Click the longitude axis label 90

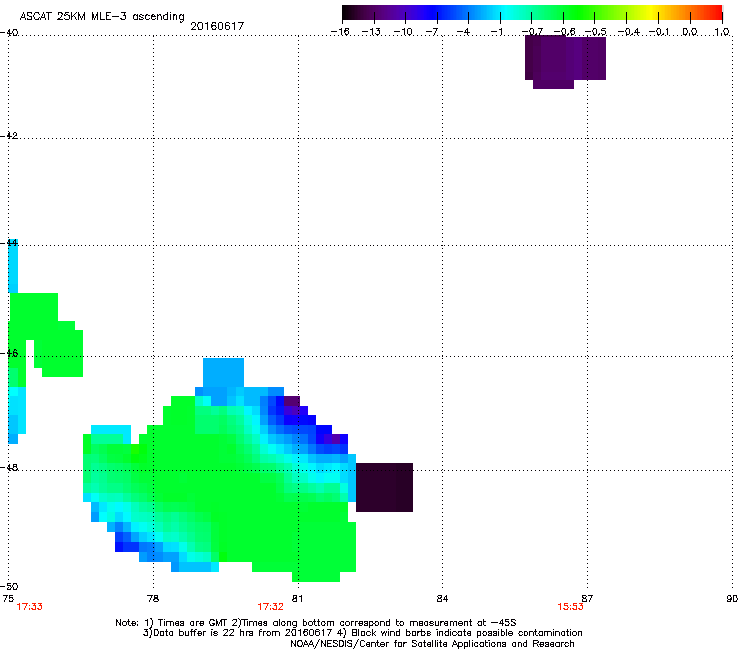(x=732, y=598)
